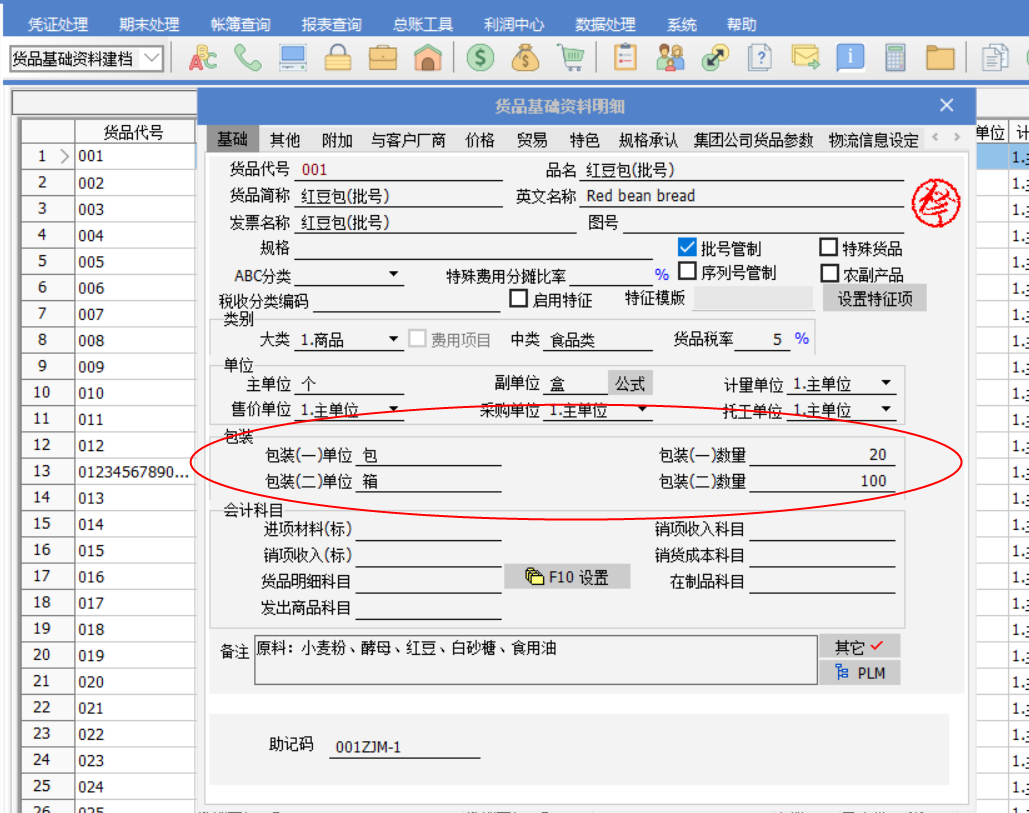This screenshot has width=1029, height=813.
Task: Expand the 托工单位 dropdown
Action: pyautogui.click(x=886, y=409)
